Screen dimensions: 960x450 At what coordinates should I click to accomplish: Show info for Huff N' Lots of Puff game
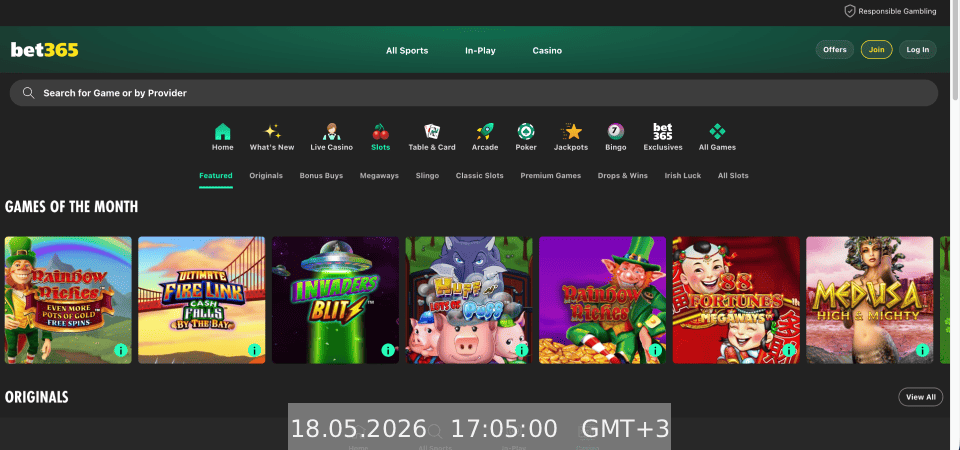(x=522, y=350)
